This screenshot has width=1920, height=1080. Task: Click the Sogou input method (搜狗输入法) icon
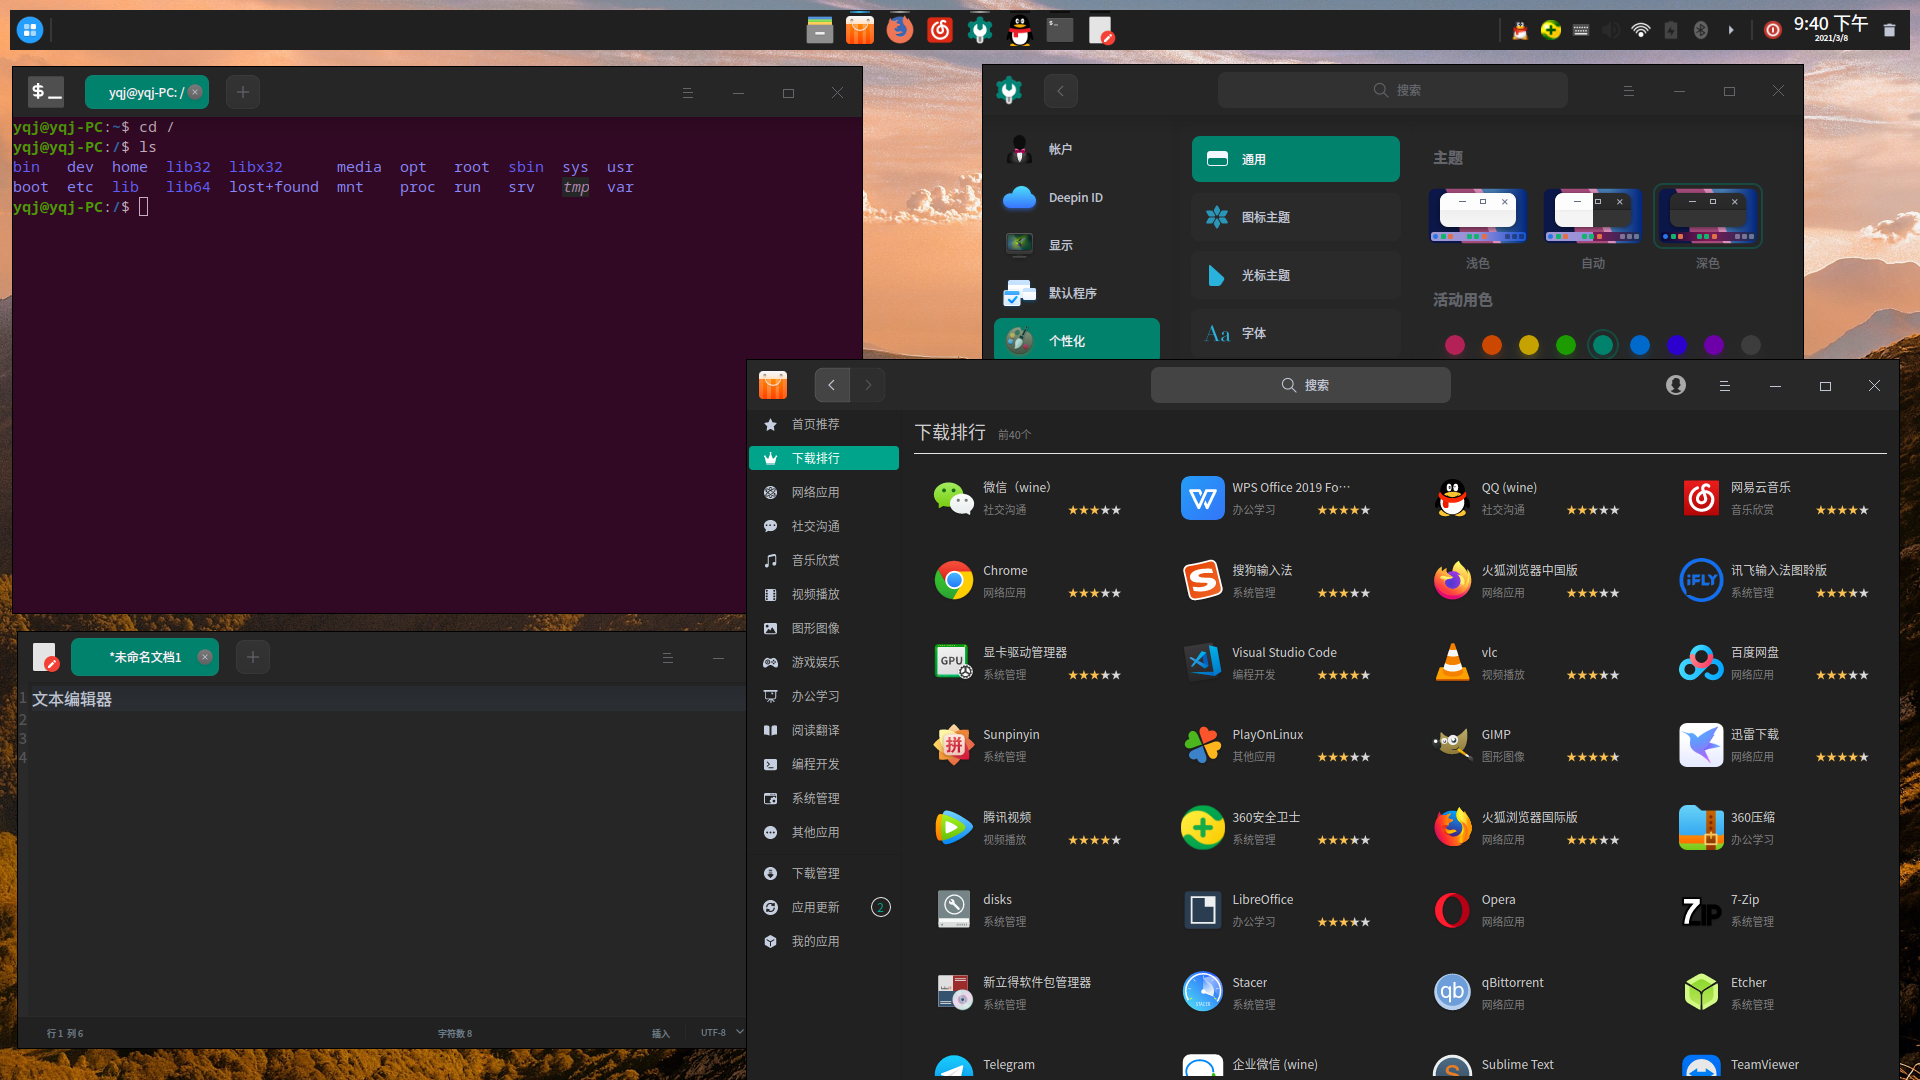coord(1202,580)
